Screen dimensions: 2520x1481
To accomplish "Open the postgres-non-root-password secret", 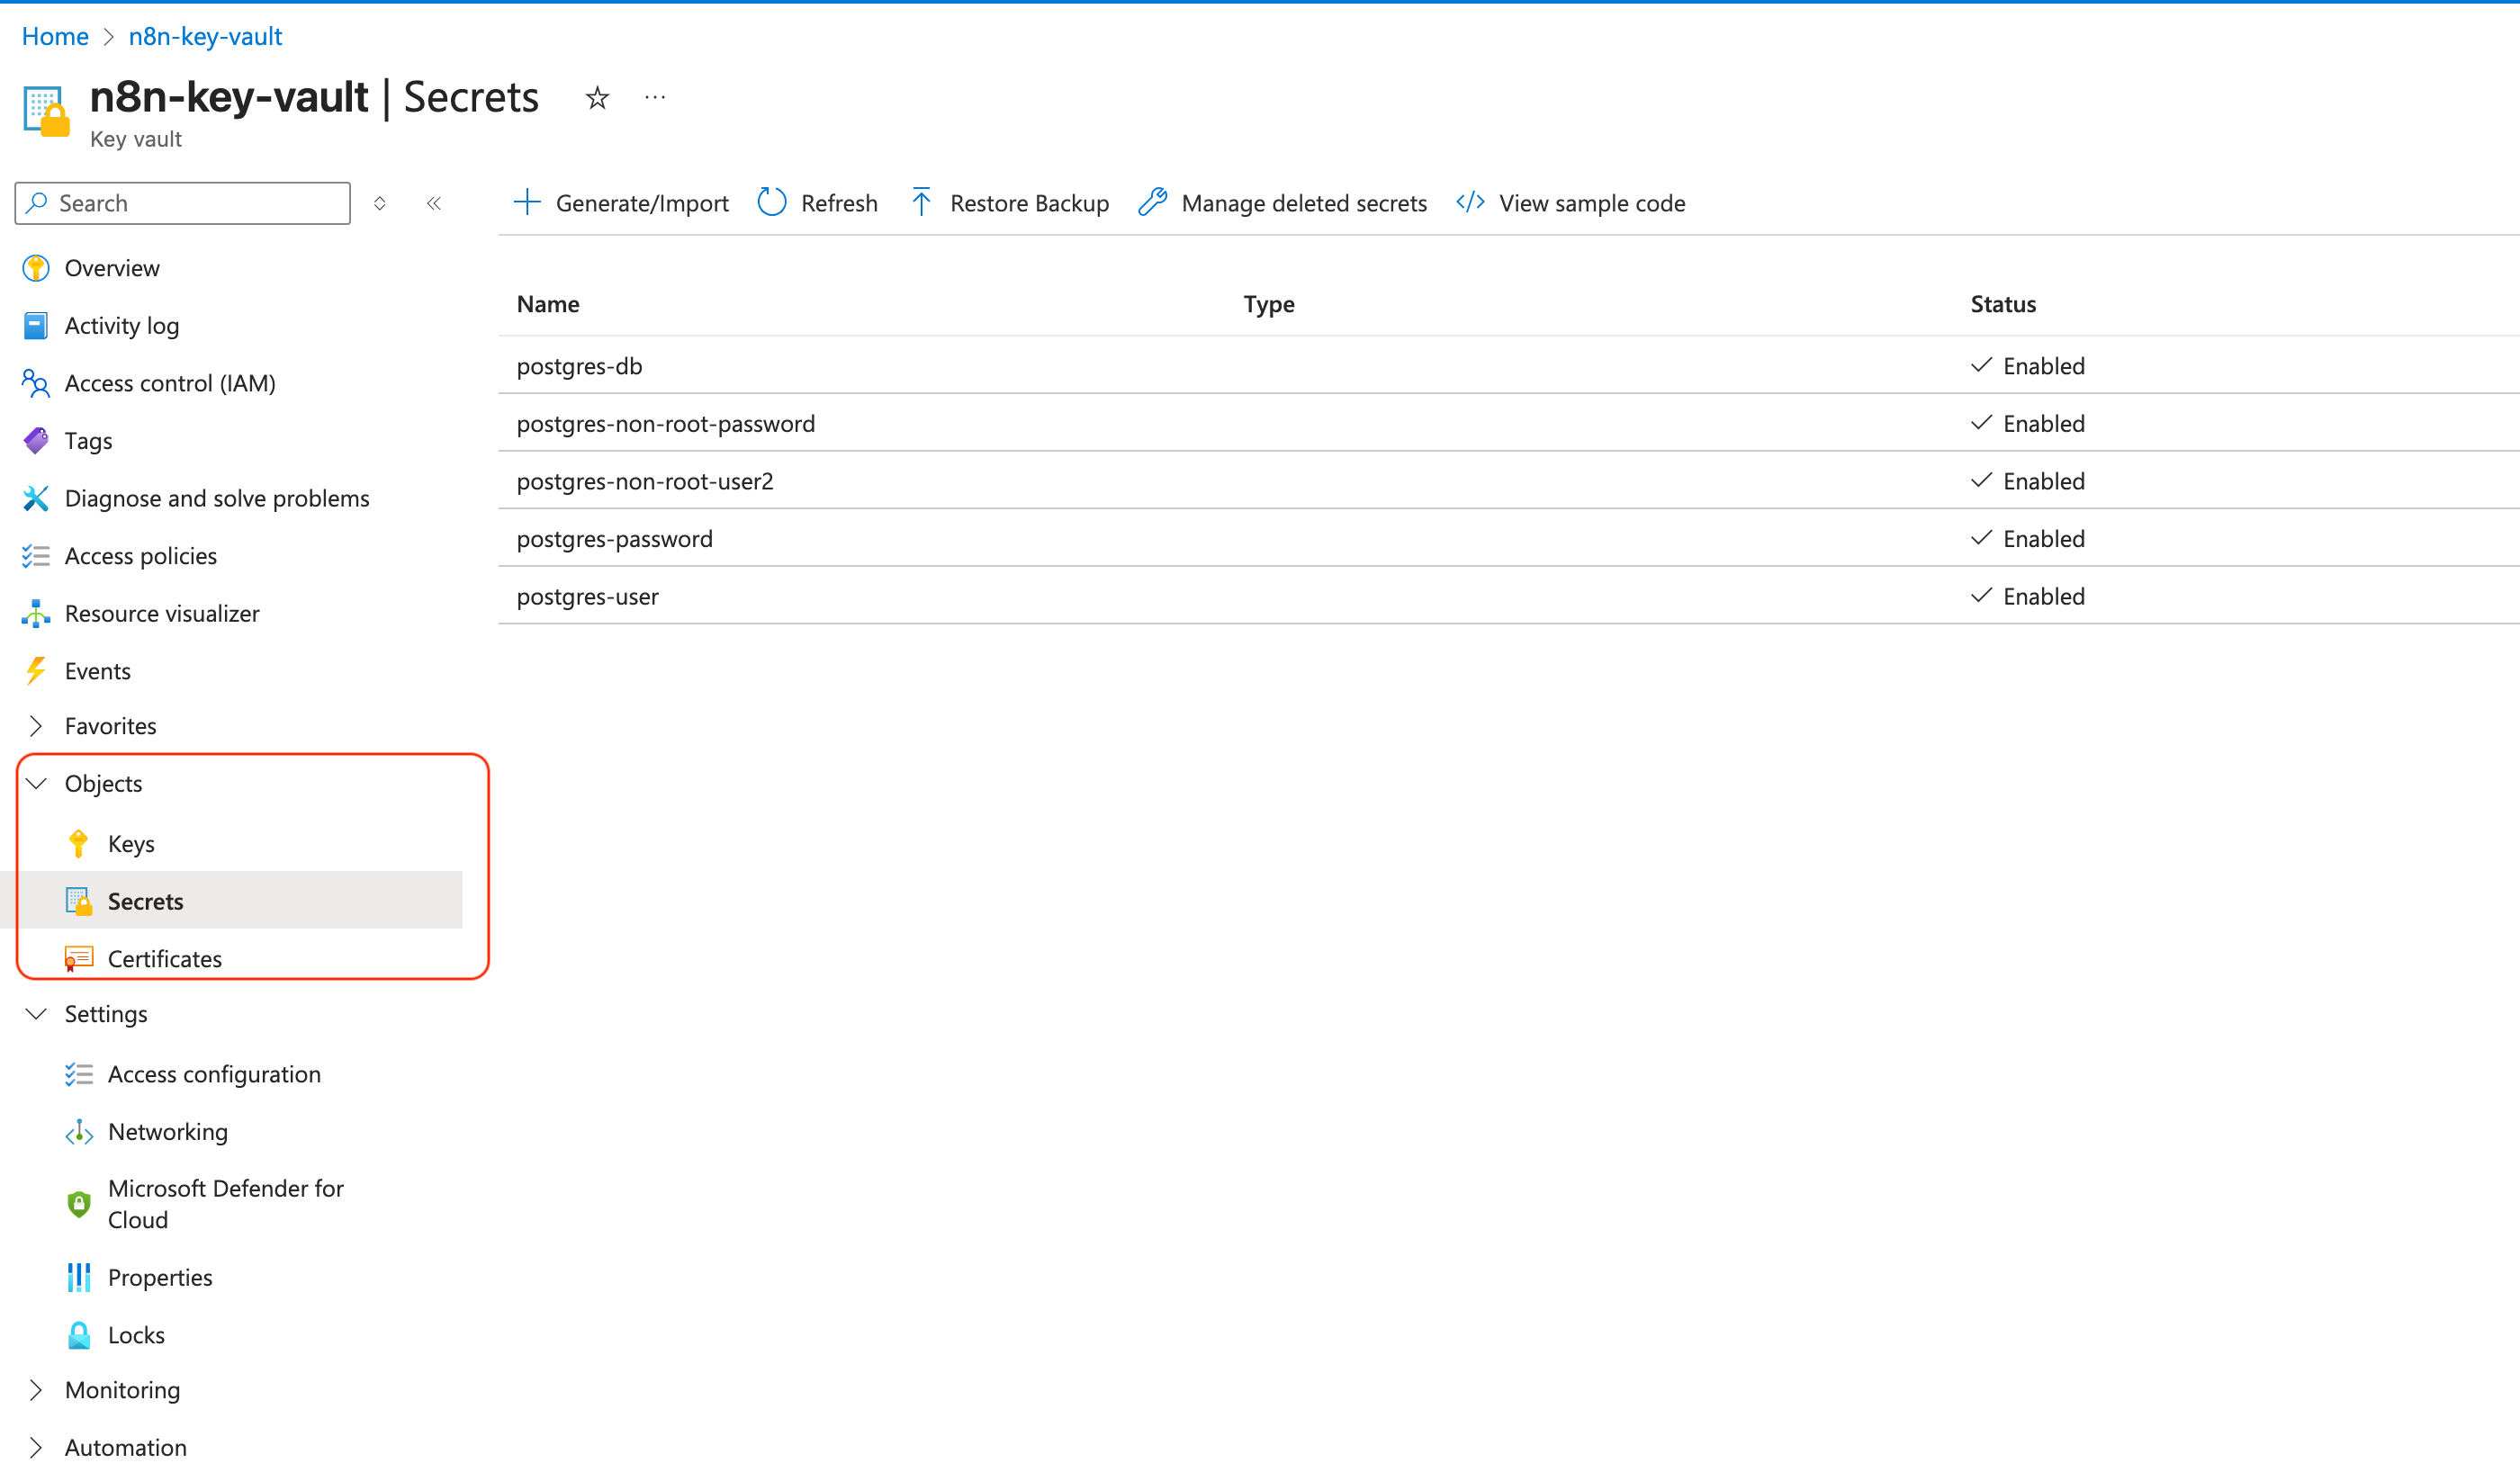I will tap(666, 424).
